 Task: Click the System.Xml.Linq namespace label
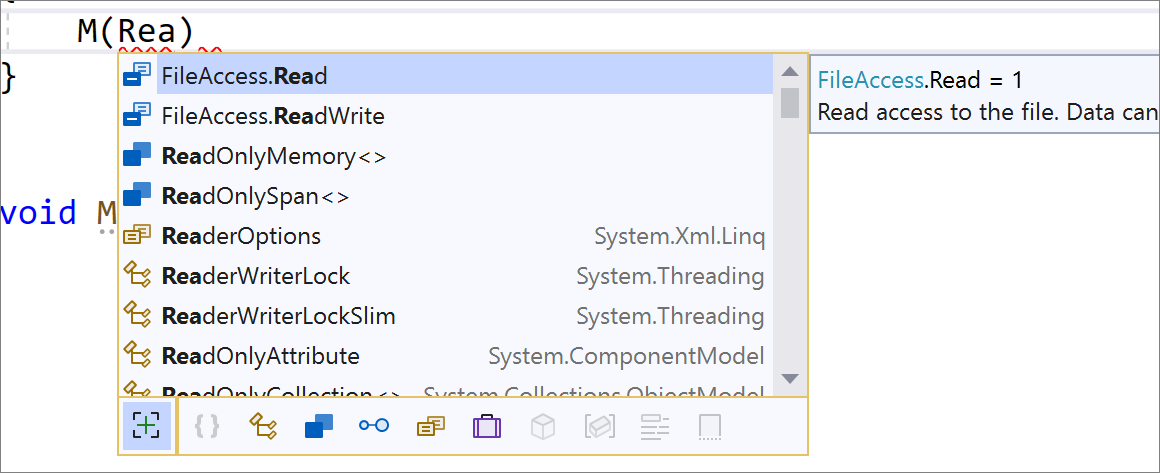click(679, 236)
